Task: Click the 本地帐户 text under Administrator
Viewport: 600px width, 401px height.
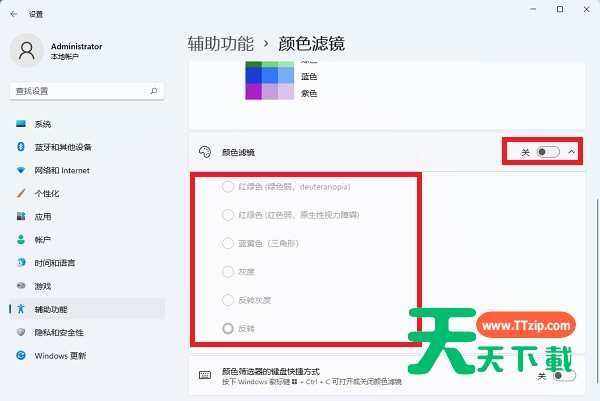Action: pyautogui.click(x=65, y=56)
